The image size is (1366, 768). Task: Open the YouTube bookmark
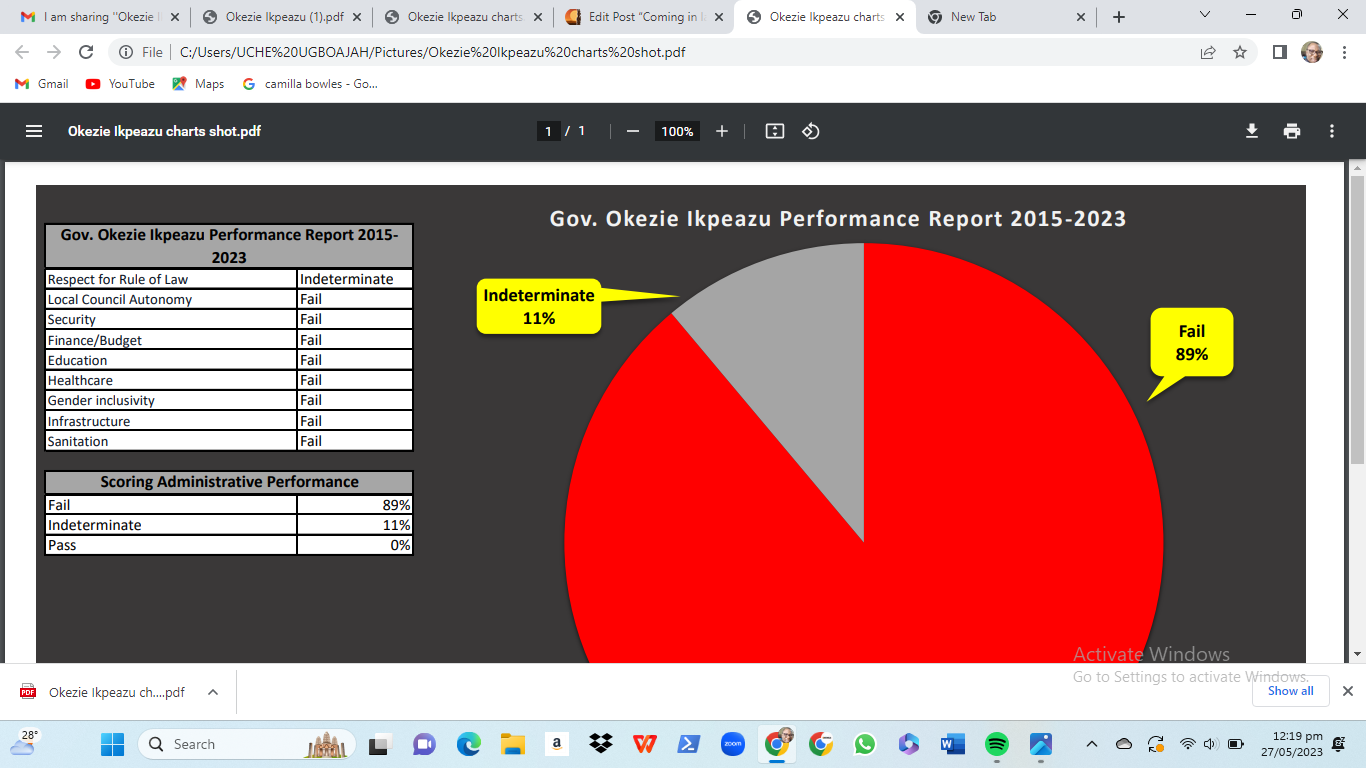point(120,84)
